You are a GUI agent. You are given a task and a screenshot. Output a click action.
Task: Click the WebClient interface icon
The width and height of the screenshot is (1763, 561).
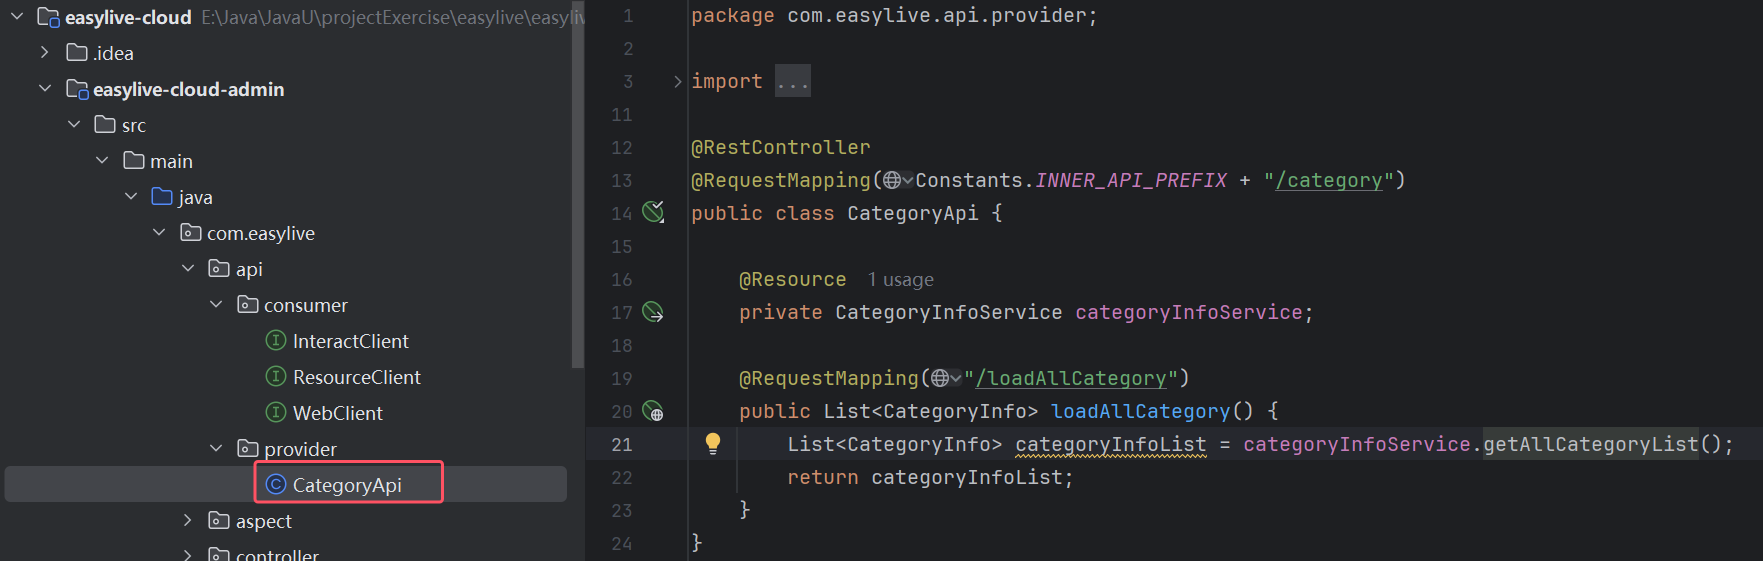[276, 412]
